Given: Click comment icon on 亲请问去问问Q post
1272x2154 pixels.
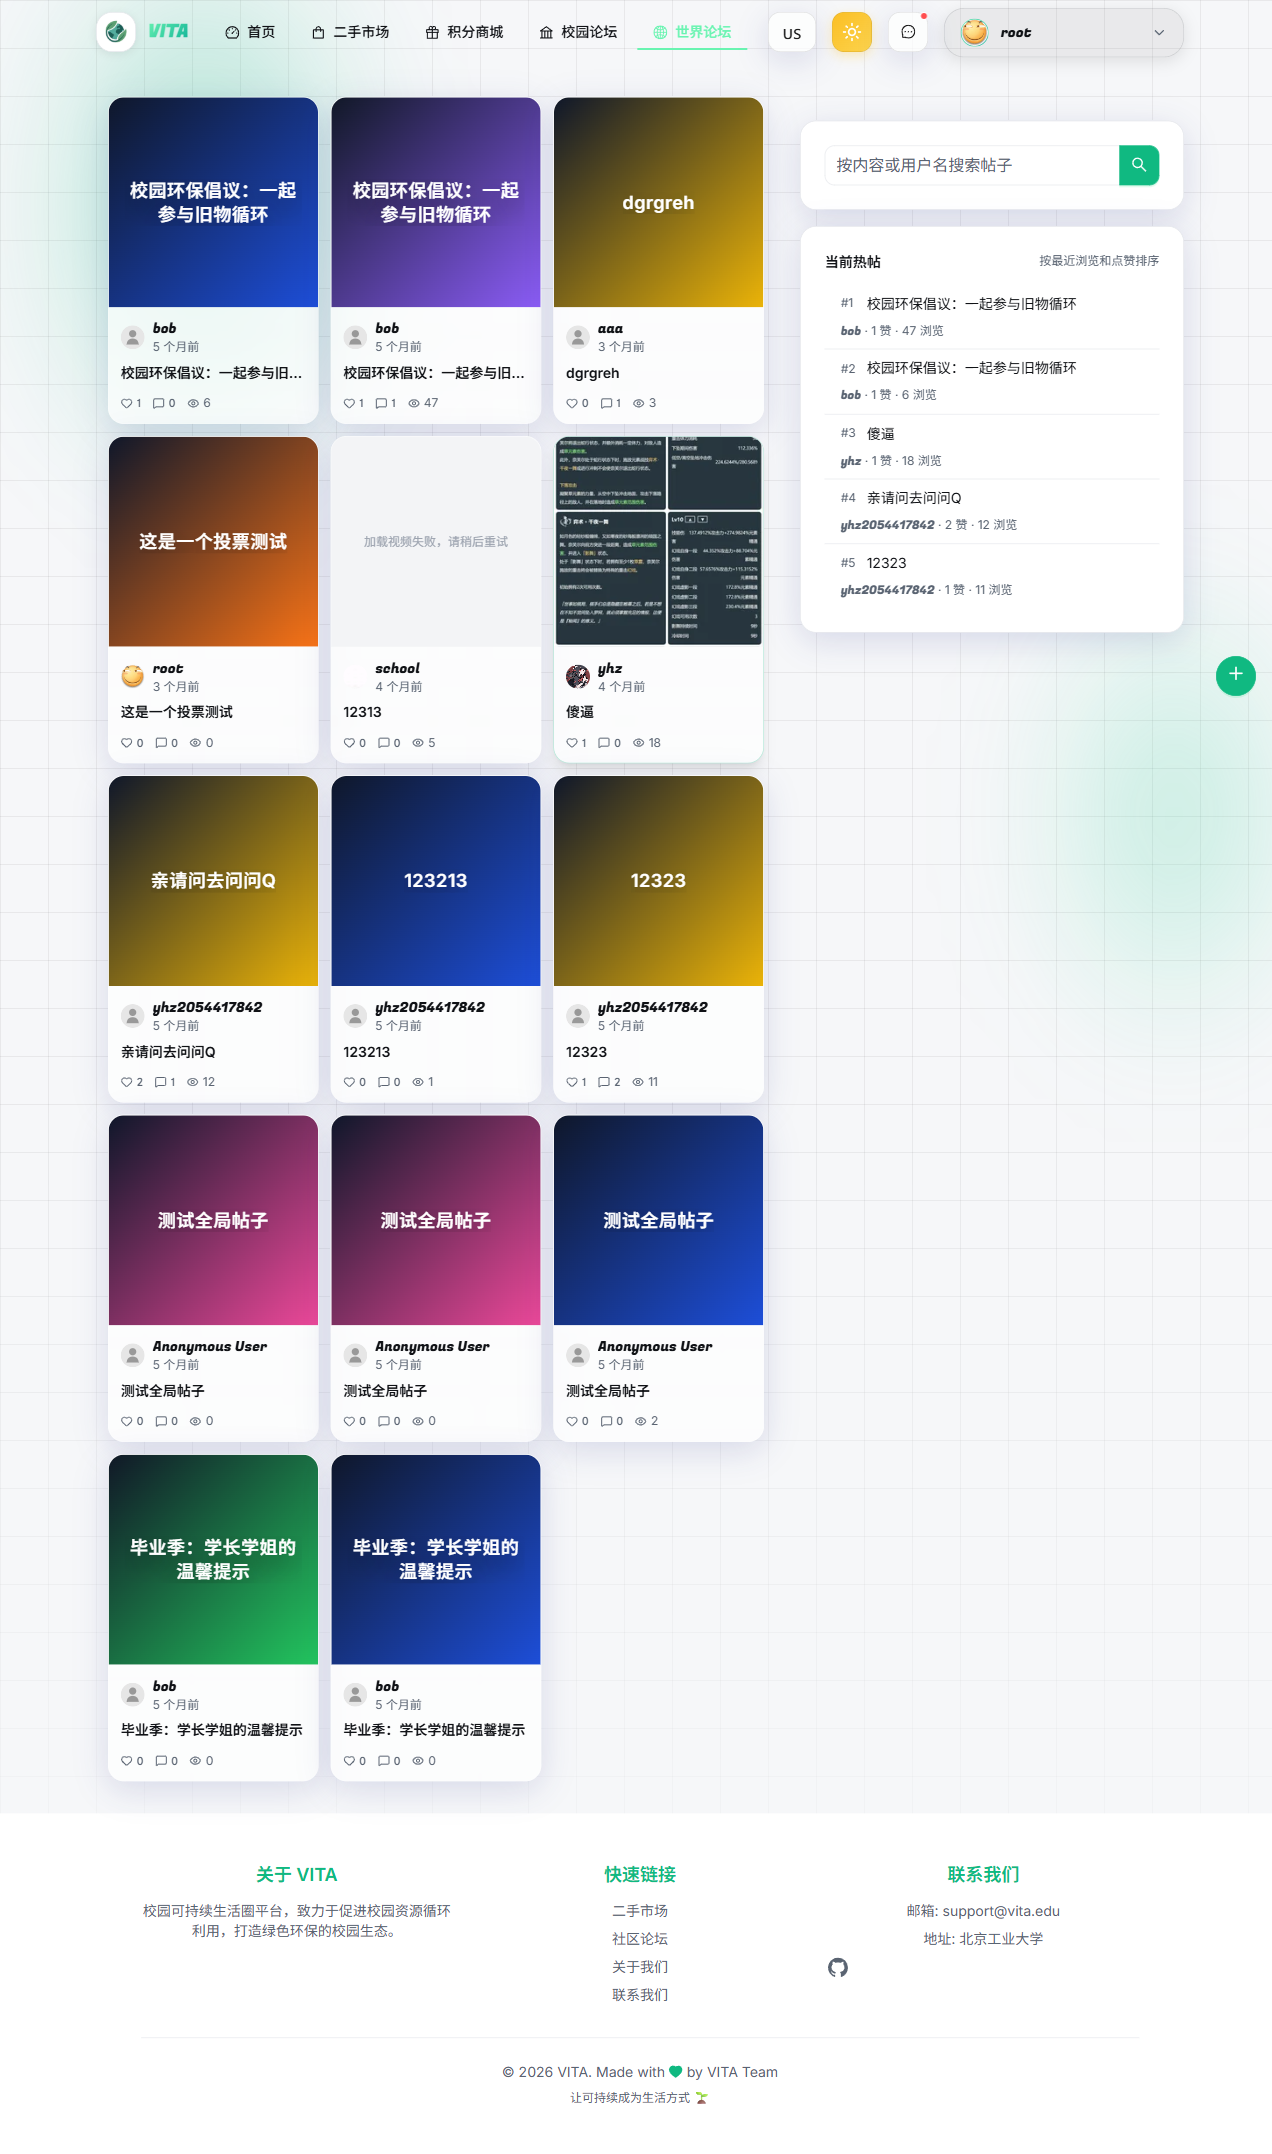Looking at the screenshot, I should pos(161,1082).
